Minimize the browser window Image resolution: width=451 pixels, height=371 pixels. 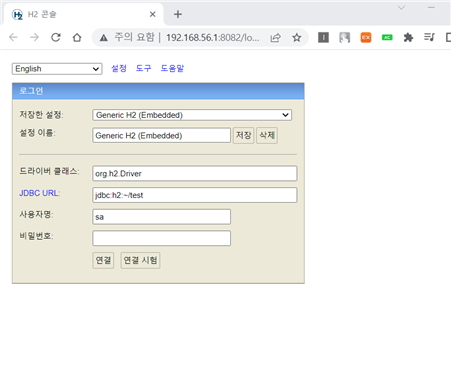tap(431, 8)
